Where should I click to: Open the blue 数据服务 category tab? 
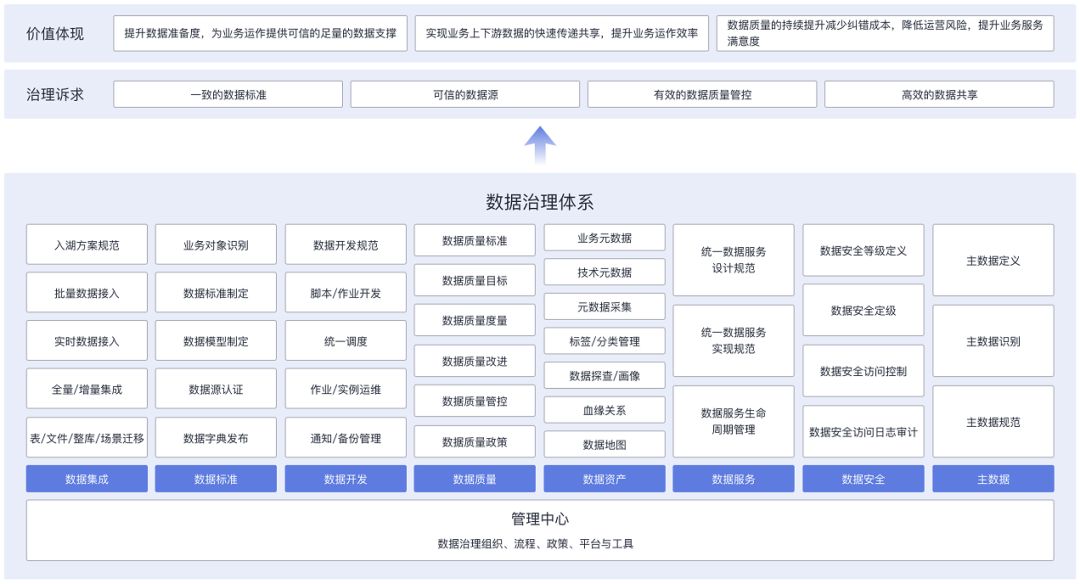point(734,479)
